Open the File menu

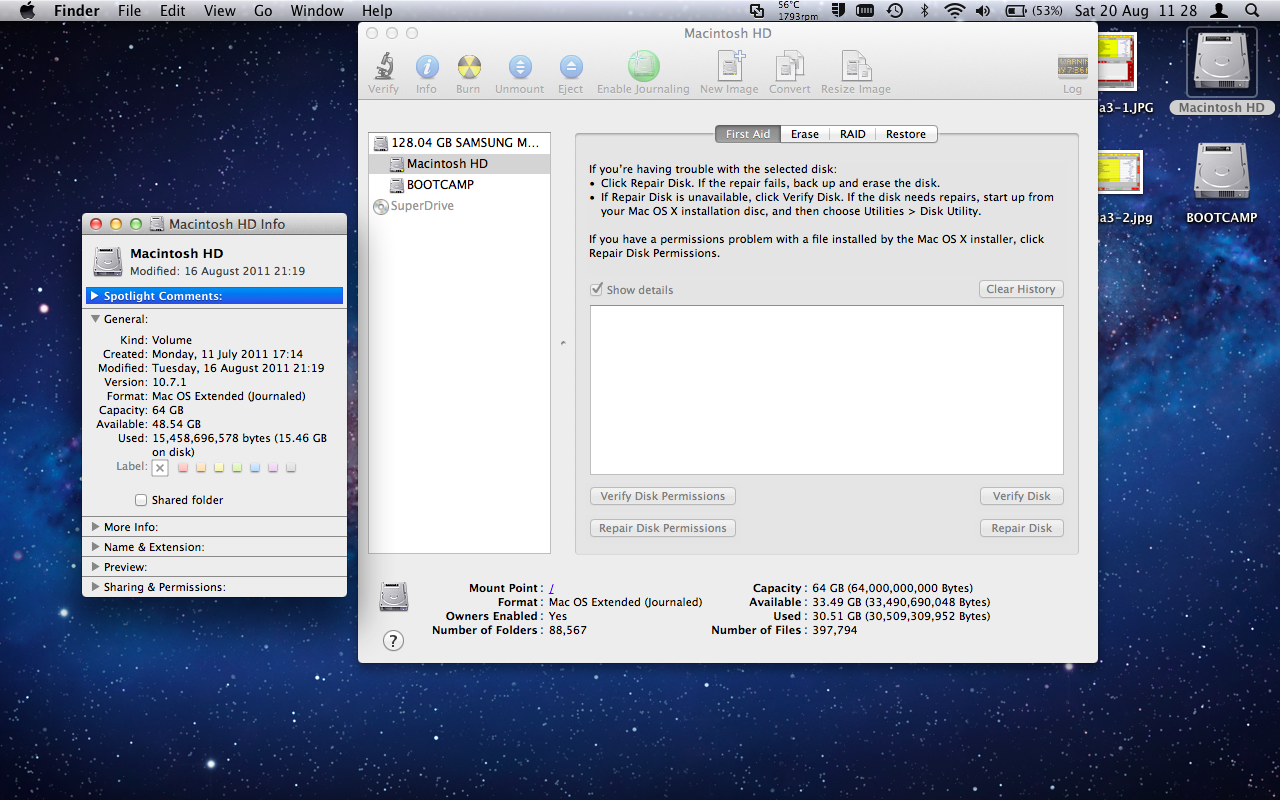coord(129,11)
